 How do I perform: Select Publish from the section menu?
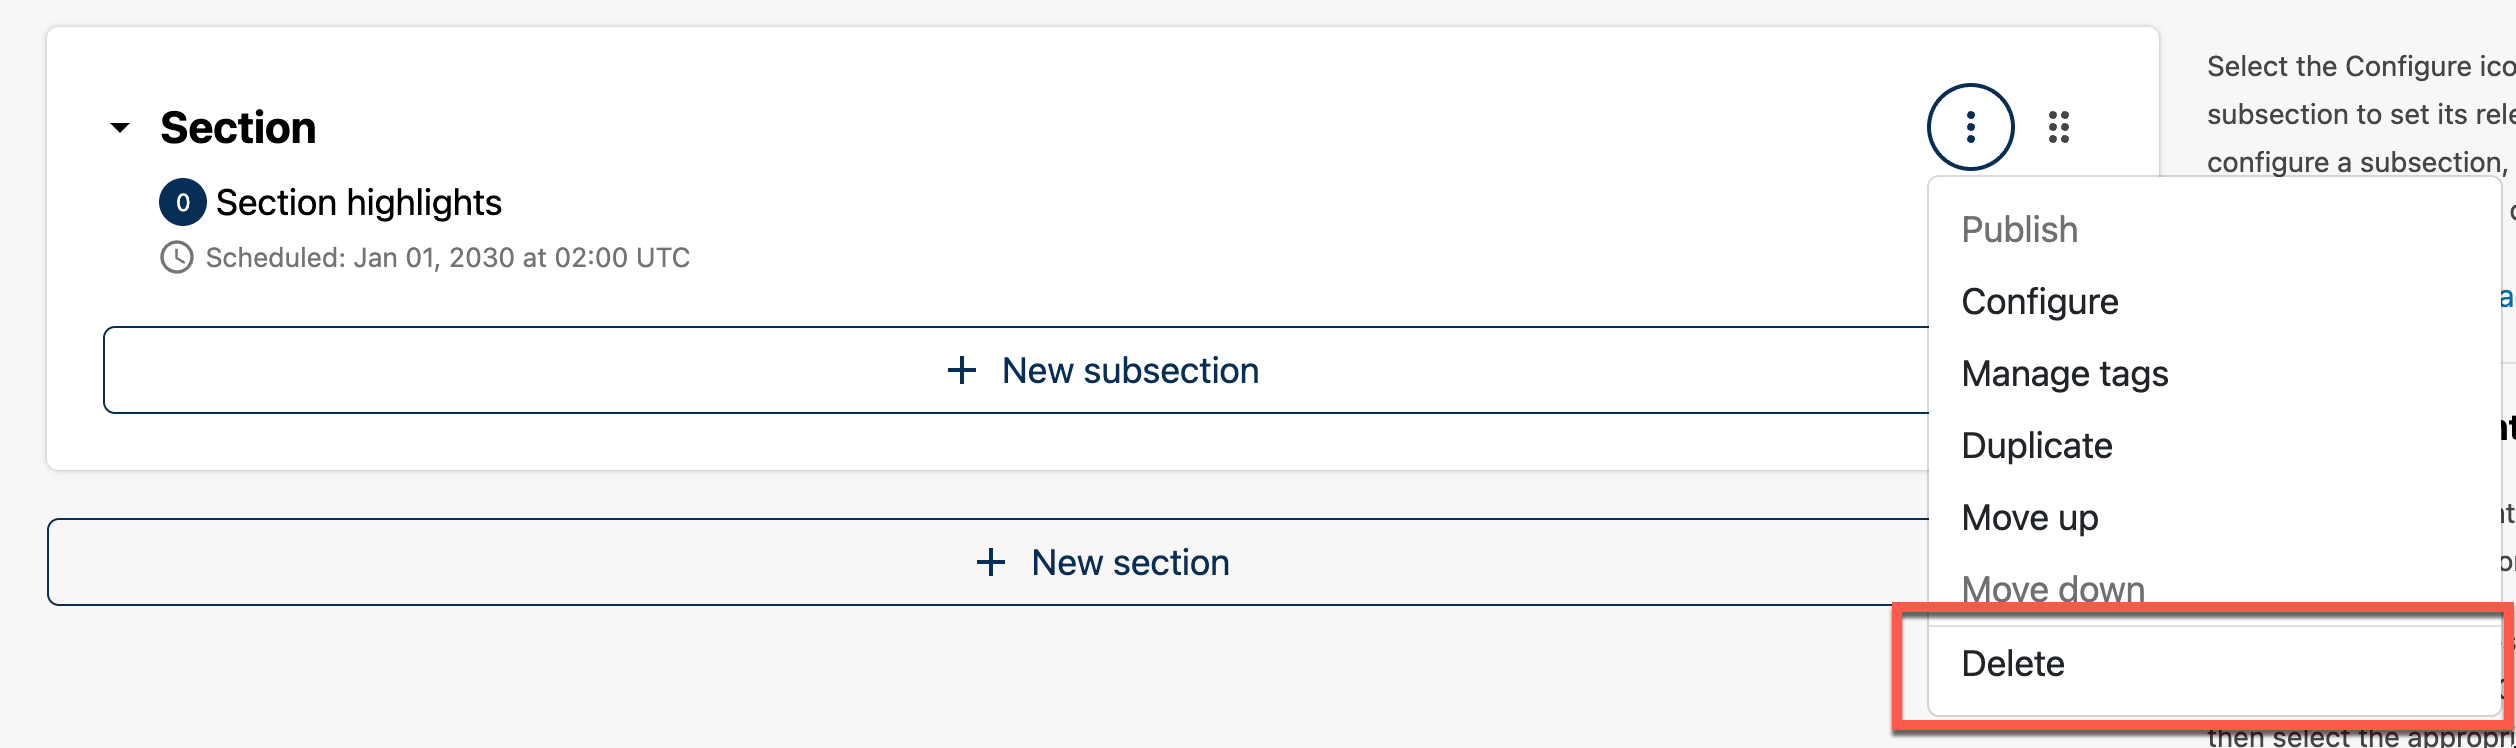(2019, 229)
